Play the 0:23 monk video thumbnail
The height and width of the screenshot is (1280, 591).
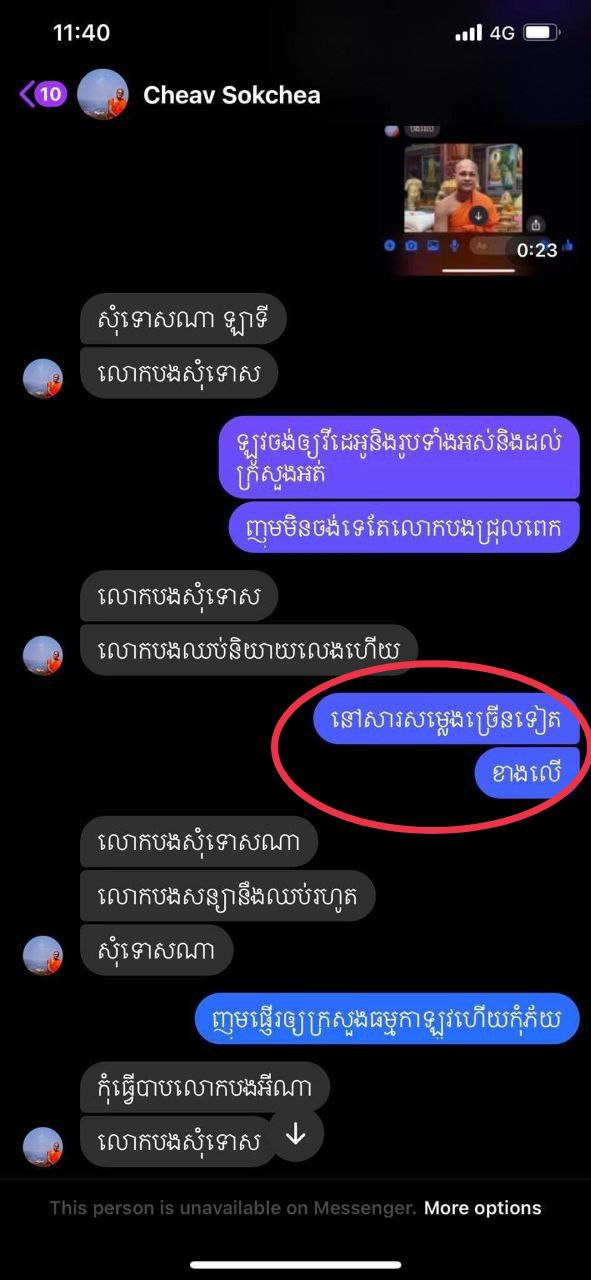[x=463, y=190]
